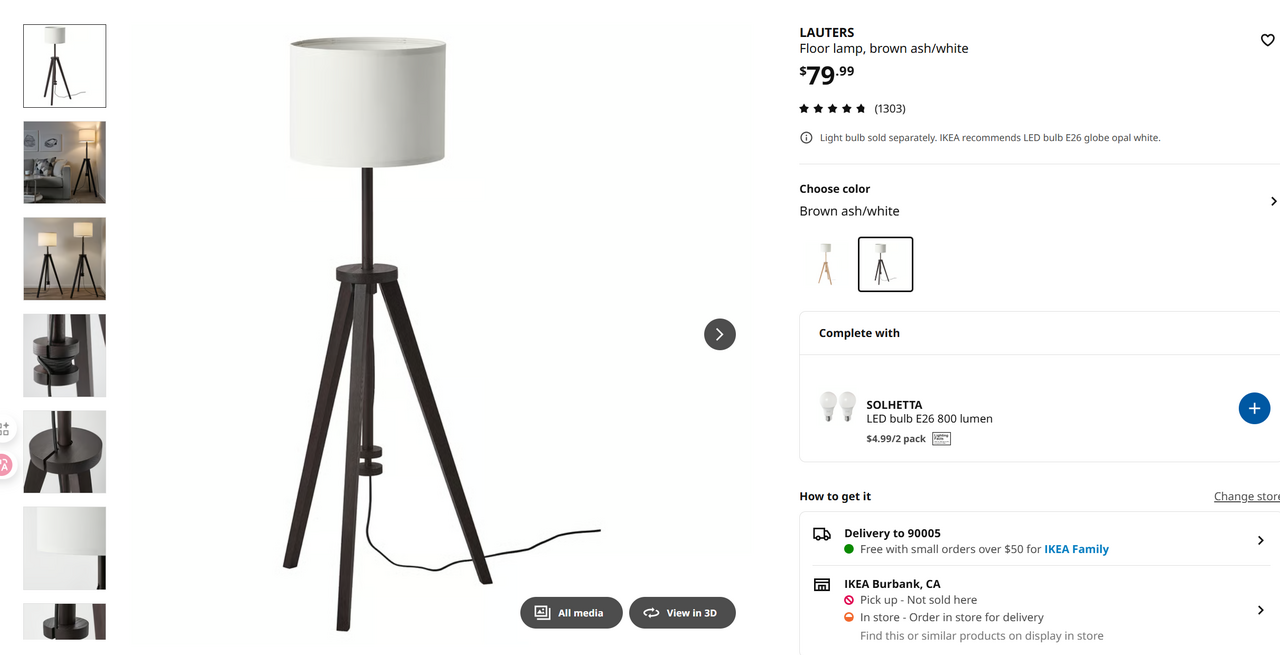Select the living room lamp thumbnail

point(65,162)
